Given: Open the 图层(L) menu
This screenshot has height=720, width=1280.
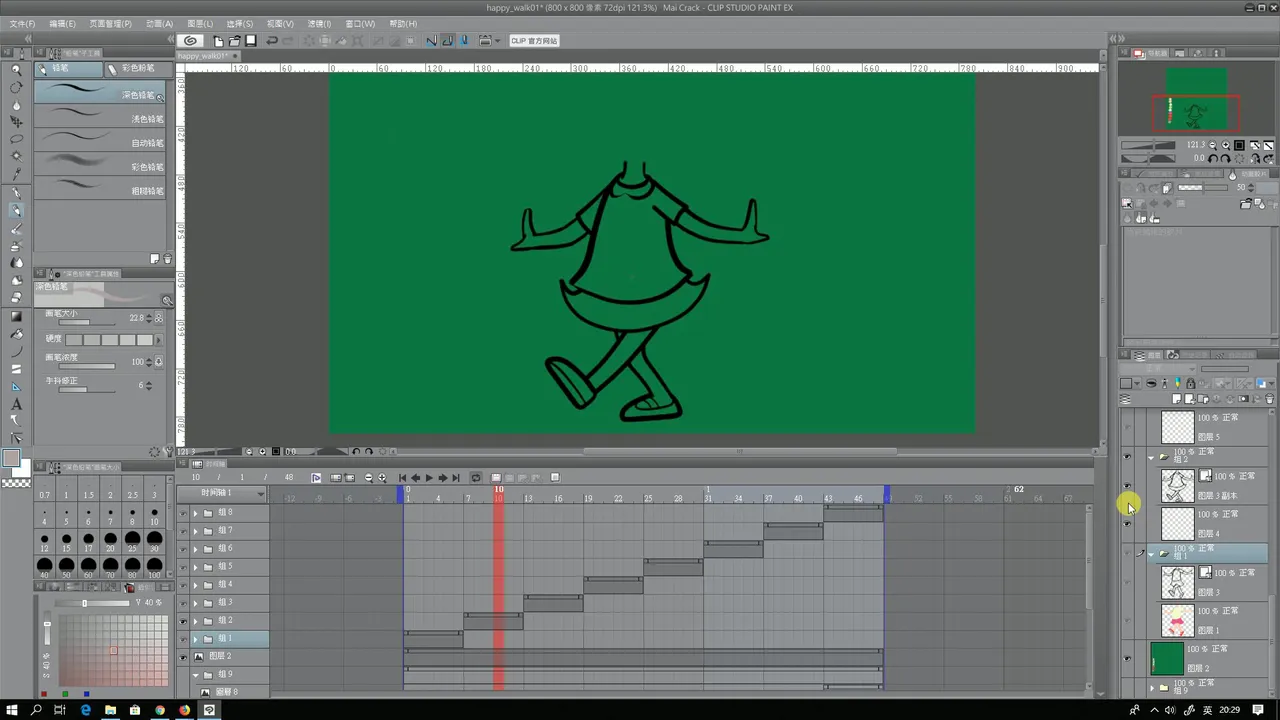Looking at the screenshot, I should tap(200, 23).
